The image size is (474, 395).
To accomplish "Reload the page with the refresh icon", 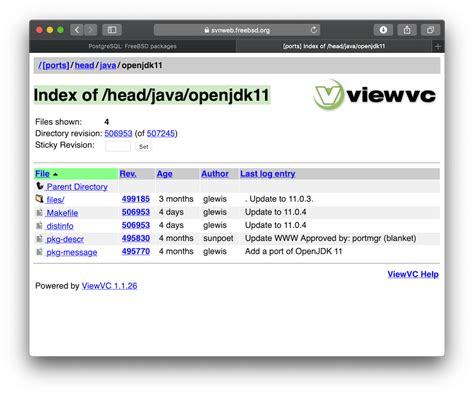I will [x=314, y=30].
